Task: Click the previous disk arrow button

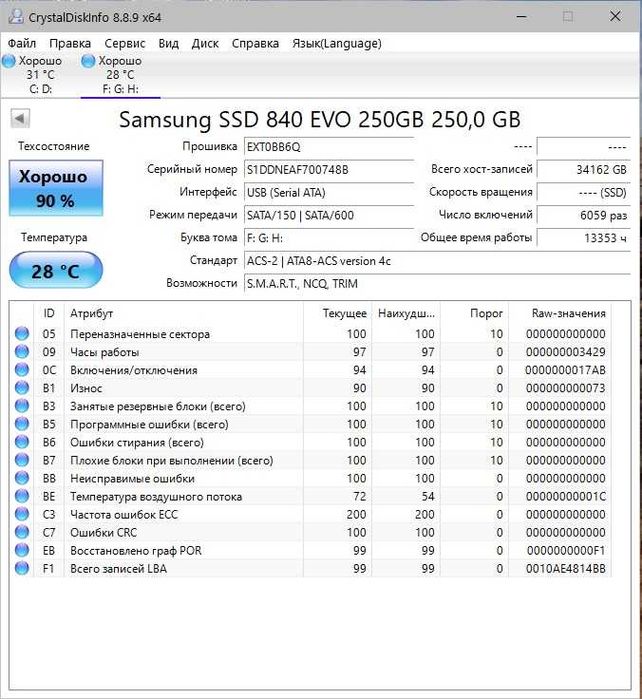Action: (x=20, y=119)
